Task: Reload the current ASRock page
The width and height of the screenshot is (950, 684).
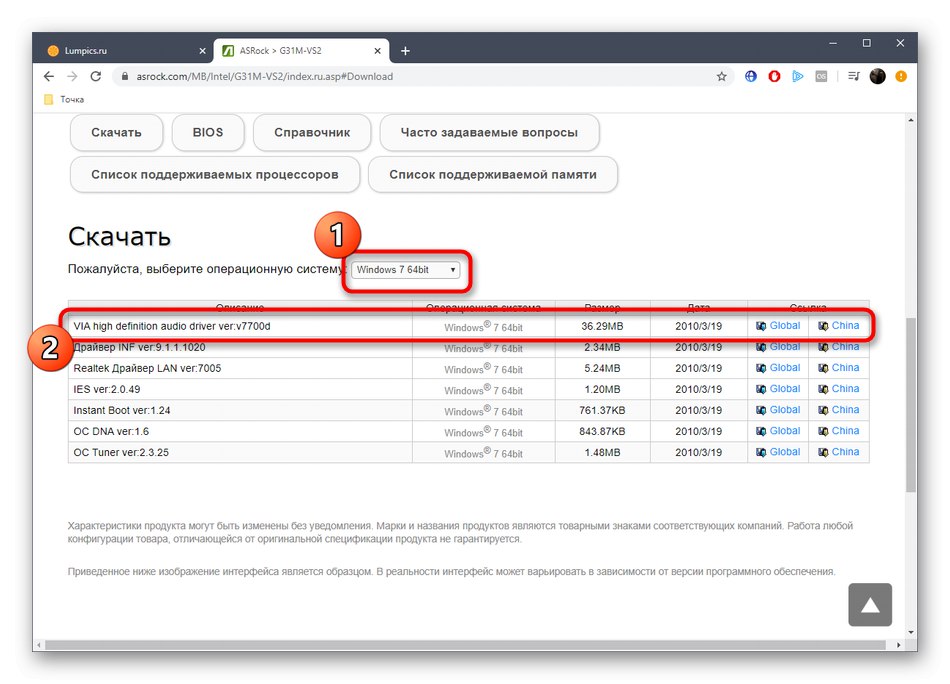Action: tap(95, 76)
